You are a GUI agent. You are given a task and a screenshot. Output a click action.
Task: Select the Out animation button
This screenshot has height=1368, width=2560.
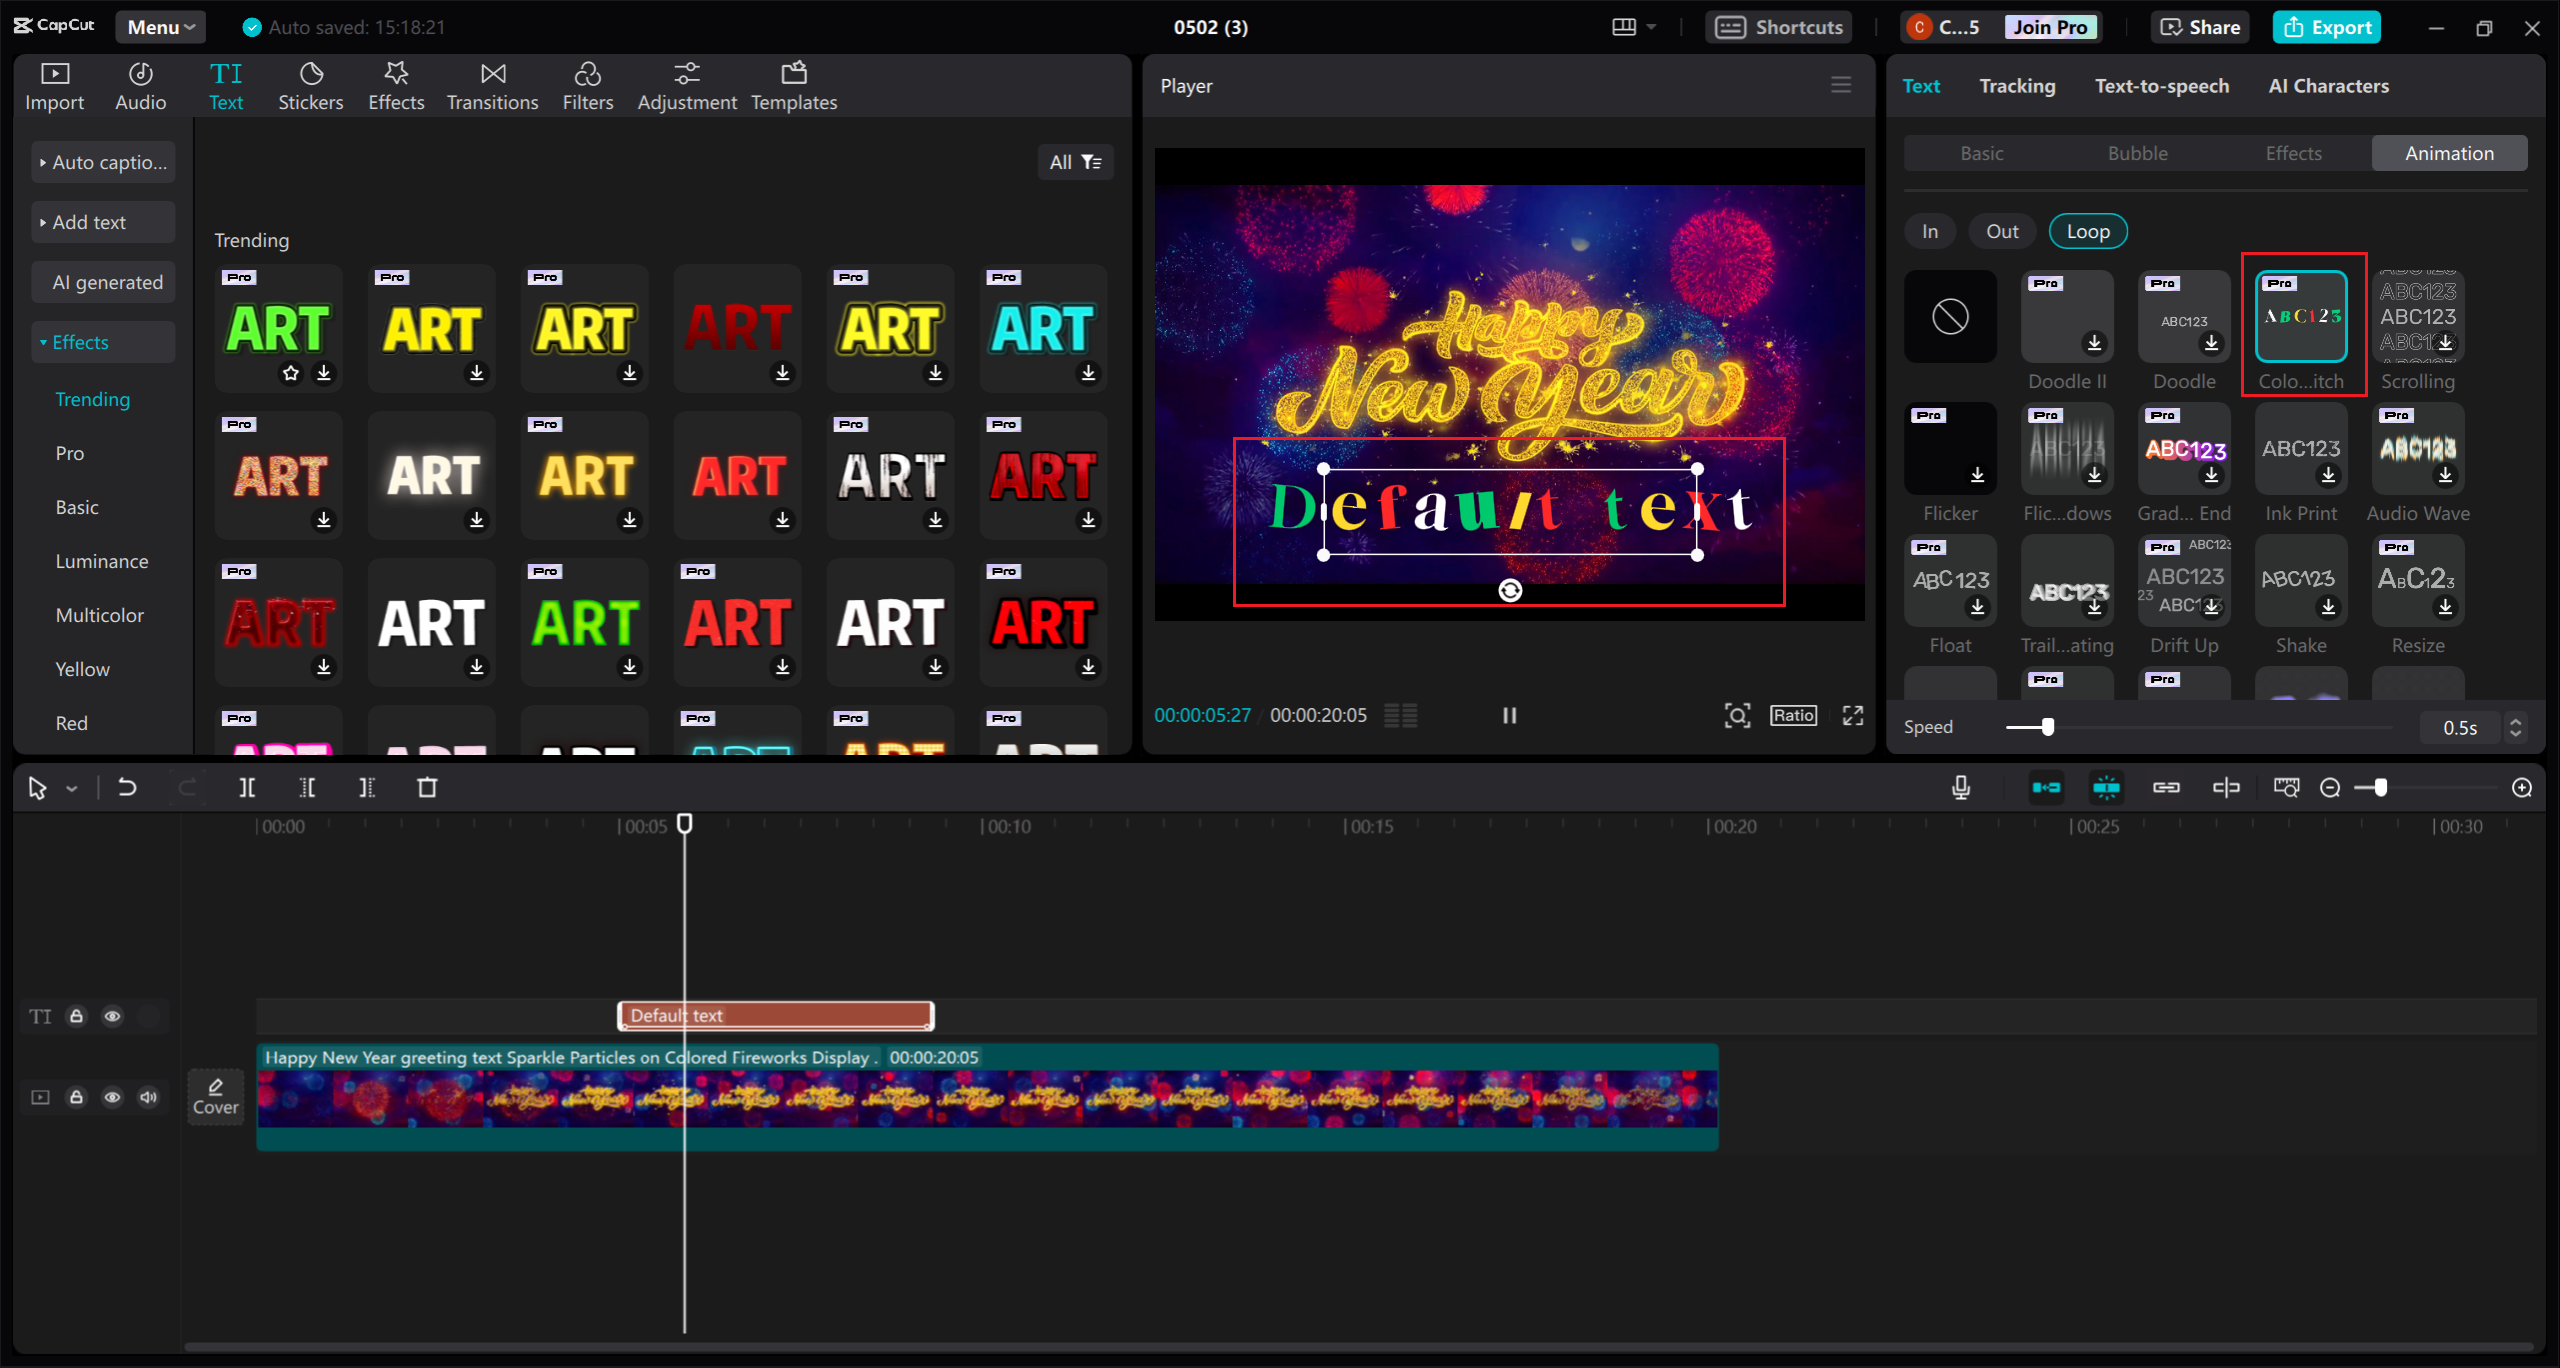click(2002, 231)
